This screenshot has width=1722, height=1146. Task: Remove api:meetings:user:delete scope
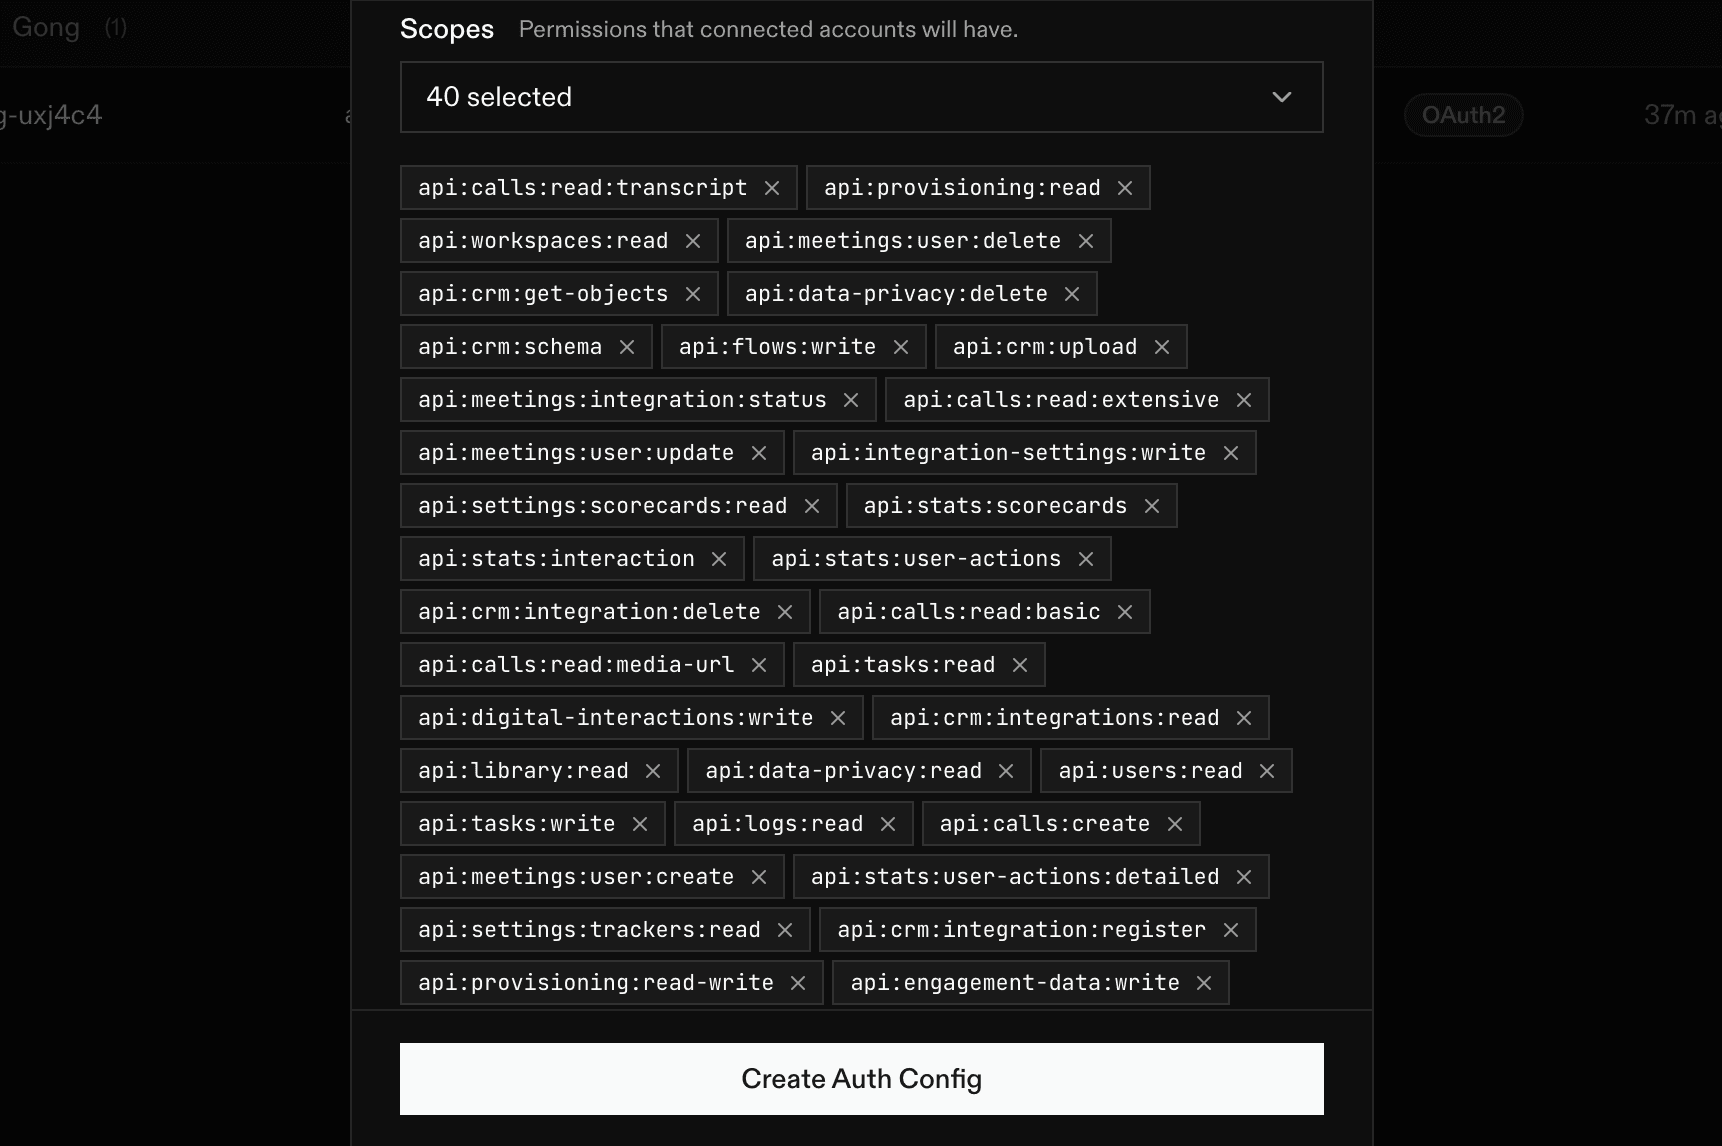pos(1086,241)
